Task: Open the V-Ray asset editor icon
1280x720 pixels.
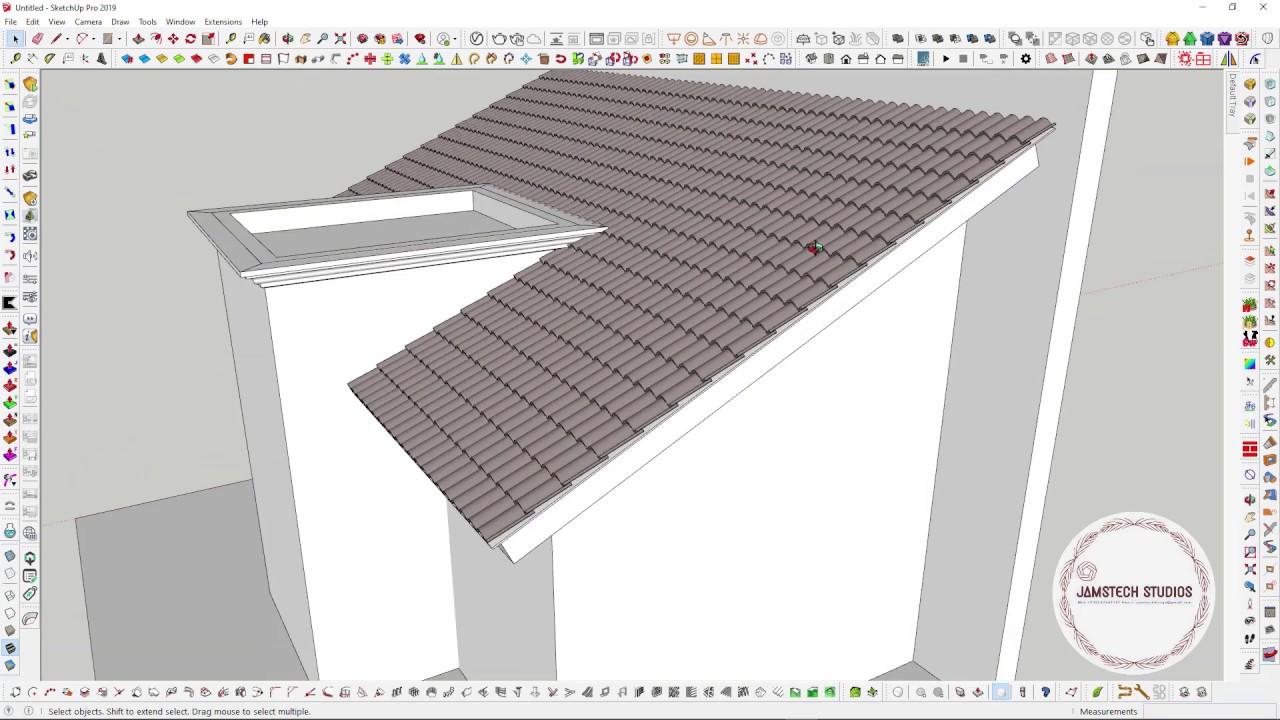Action: [477, 39]
